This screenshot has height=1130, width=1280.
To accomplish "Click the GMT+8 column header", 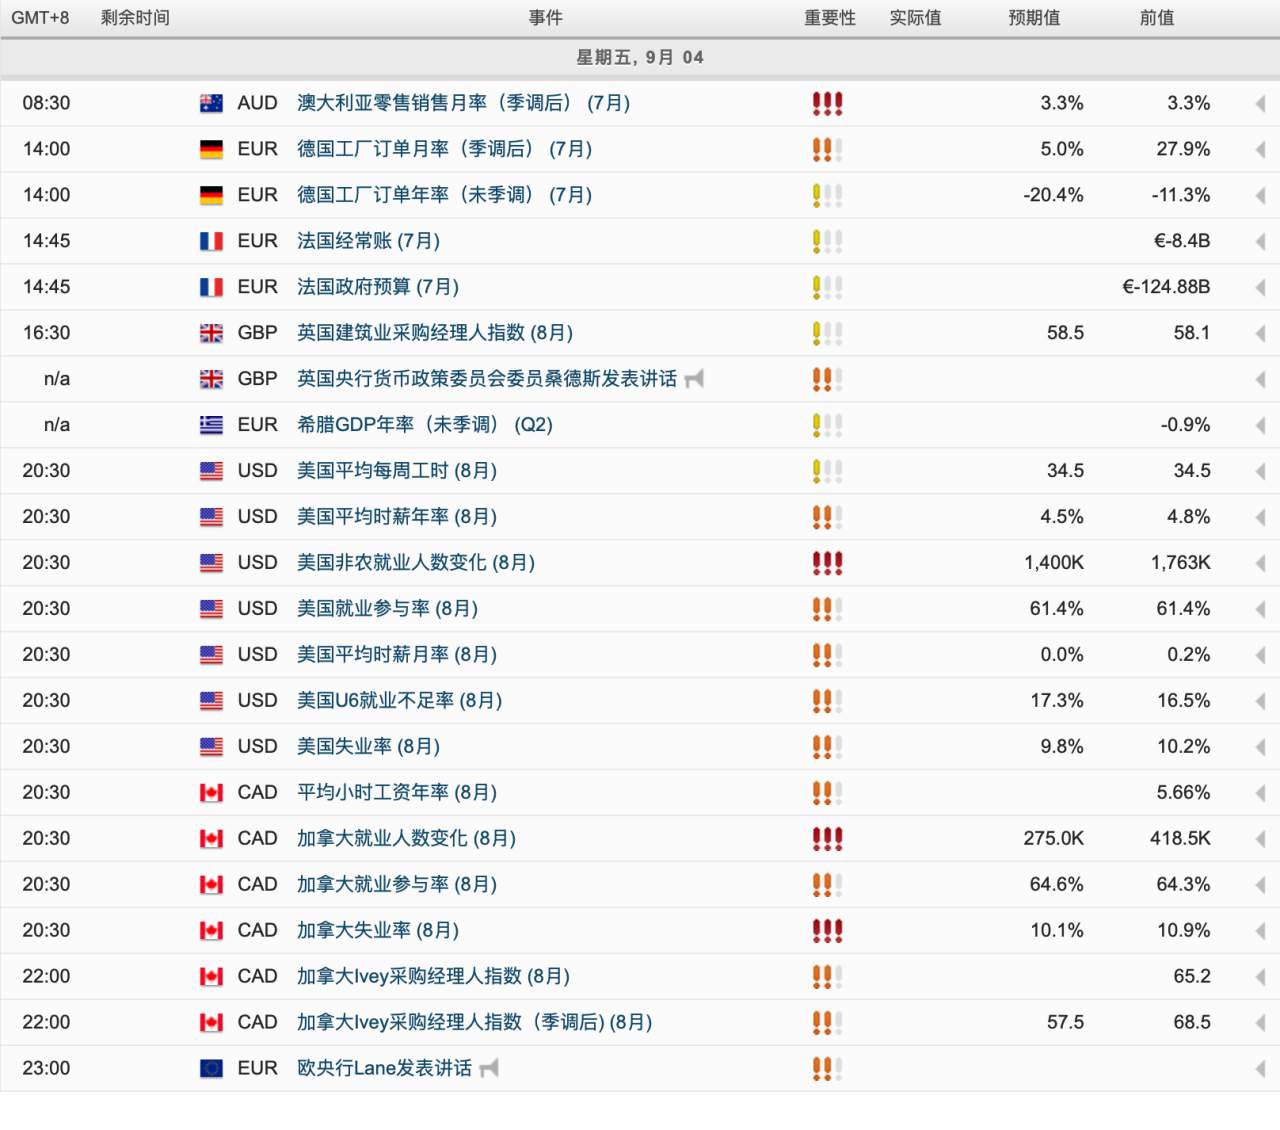I will [40, 18].
